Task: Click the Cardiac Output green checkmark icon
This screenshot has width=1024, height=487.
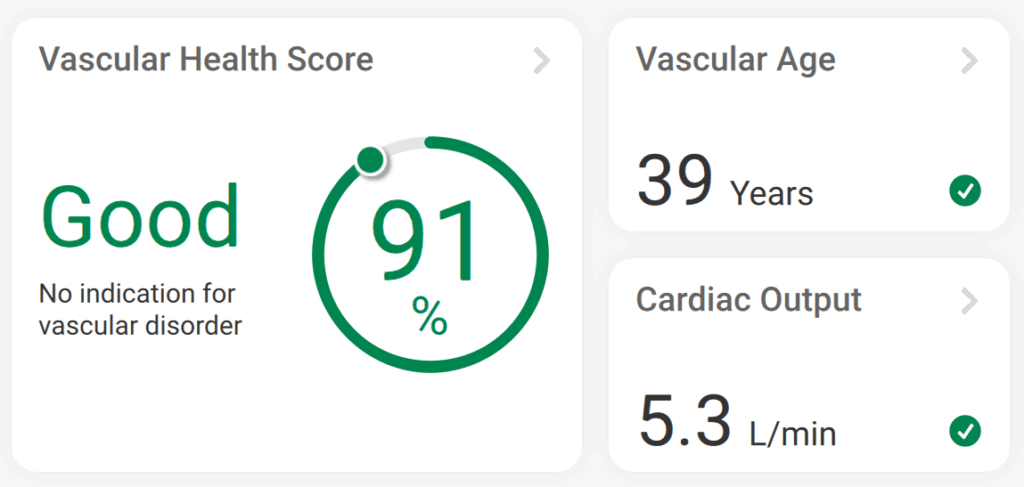Action: [965, 431]
